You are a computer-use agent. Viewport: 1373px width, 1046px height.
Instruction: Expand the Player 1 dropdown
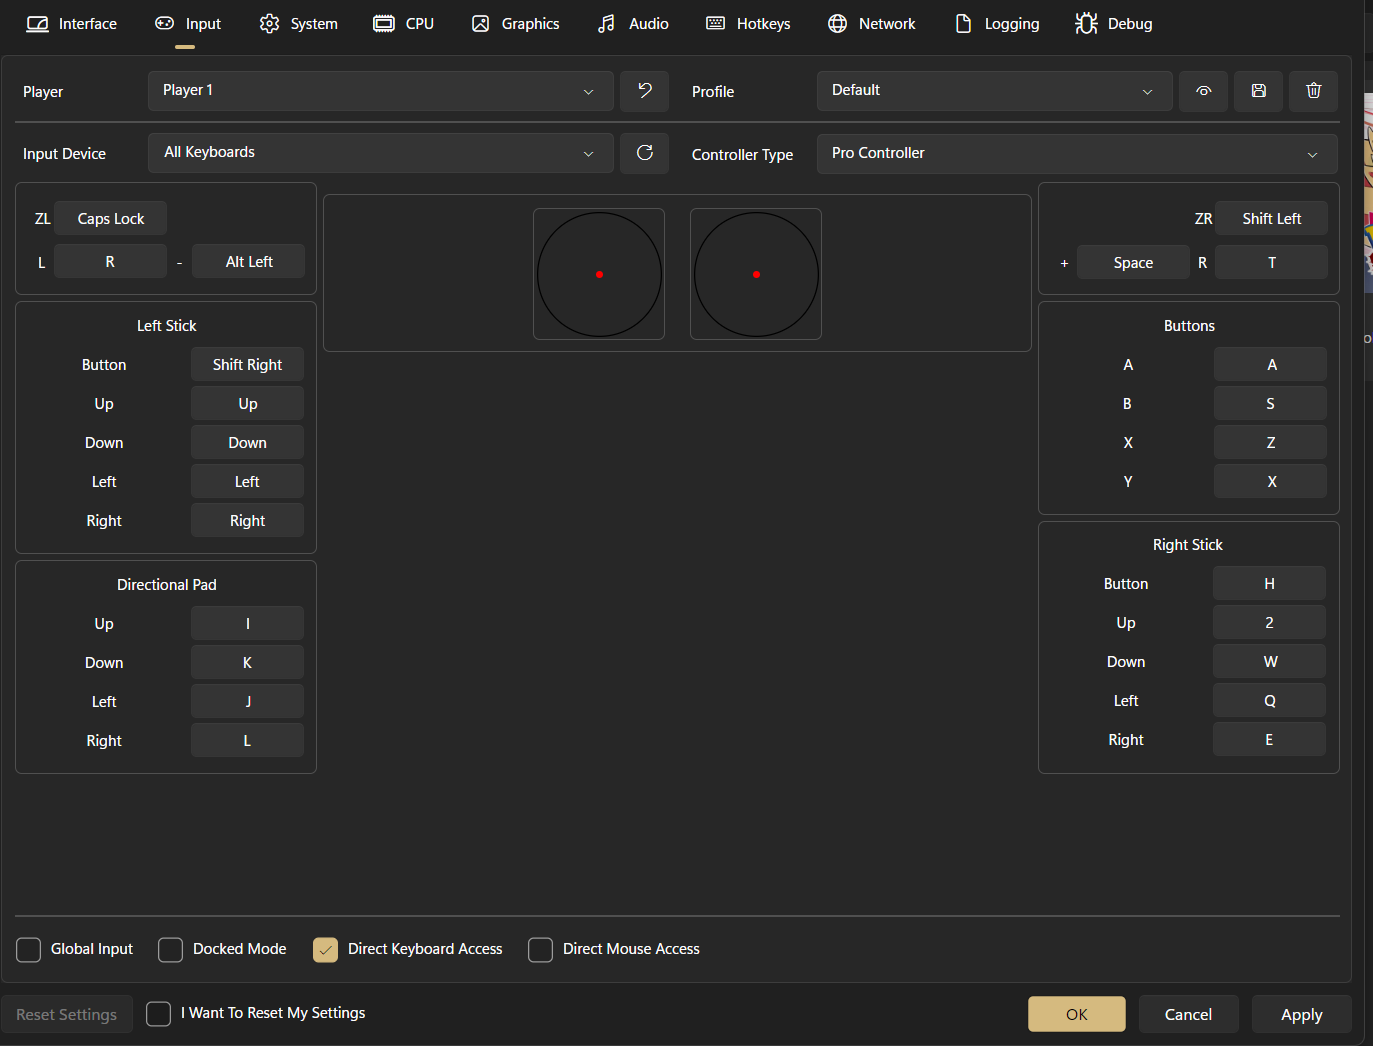point(380,91)
